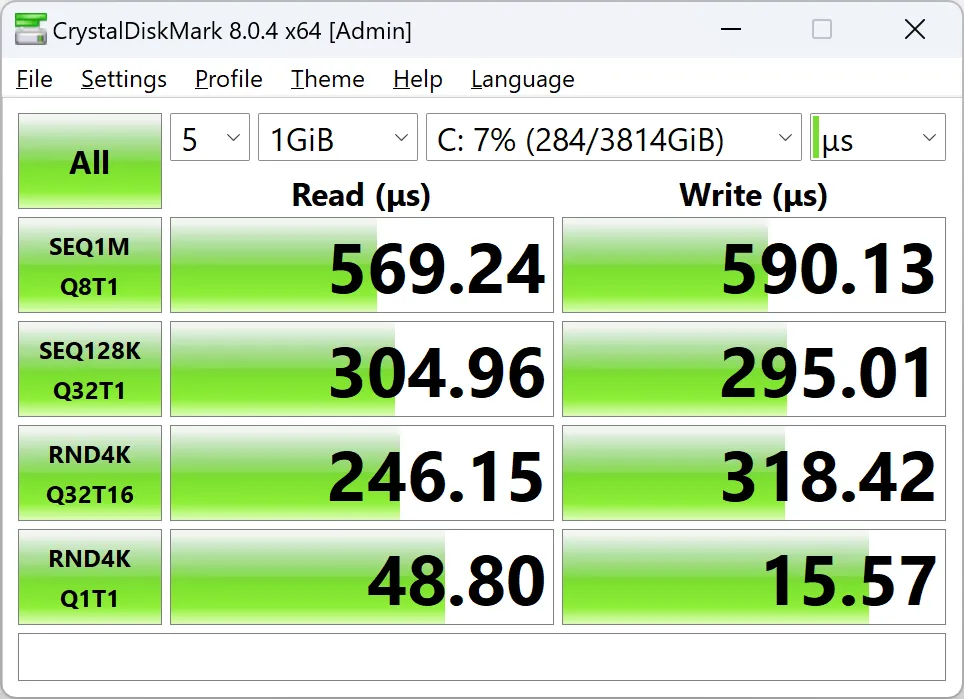Maximize the CrystalDiskMark window
The height and width of the screenshot is (699, 964).
click(822, 30)
